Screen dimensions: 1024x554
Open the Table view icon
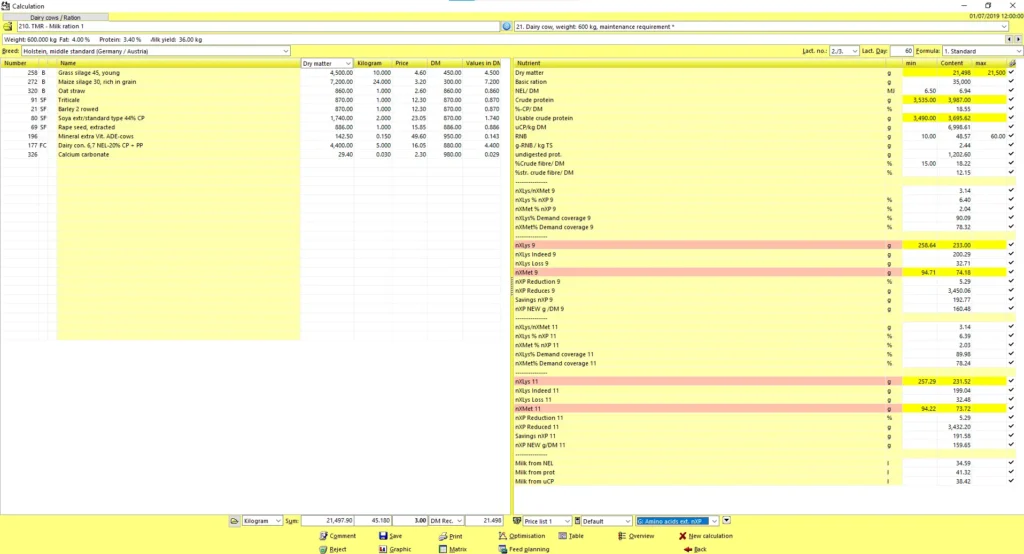[x=562, y=536]
